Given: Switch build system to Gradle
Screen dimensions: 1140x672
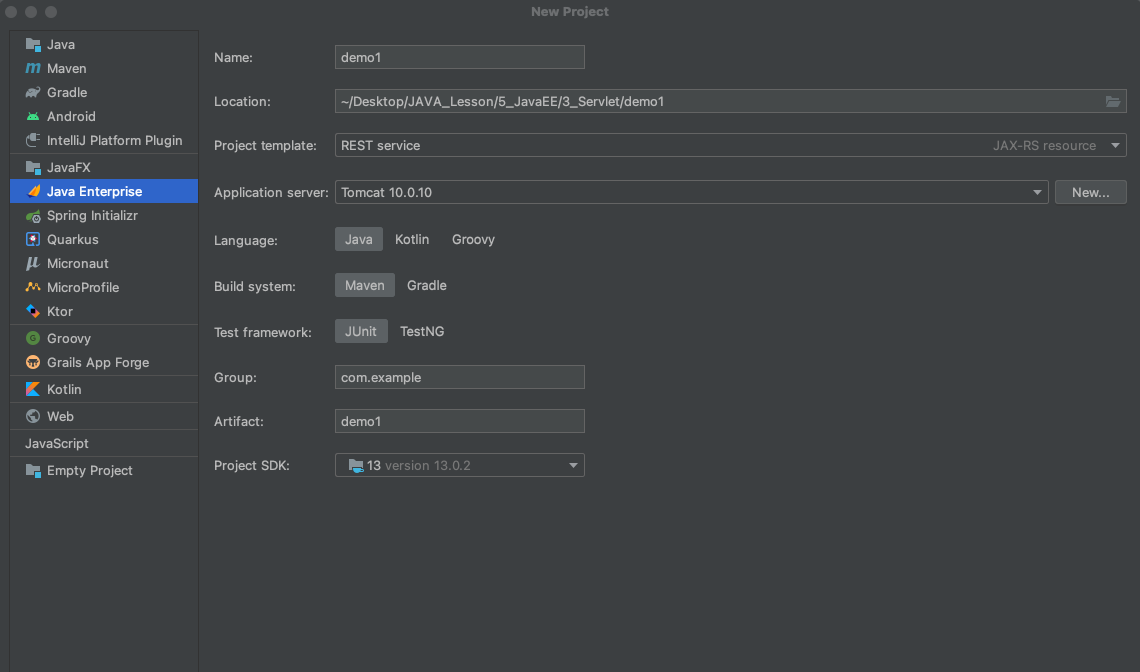Looking at the screenshot, I should coord(427,285).
